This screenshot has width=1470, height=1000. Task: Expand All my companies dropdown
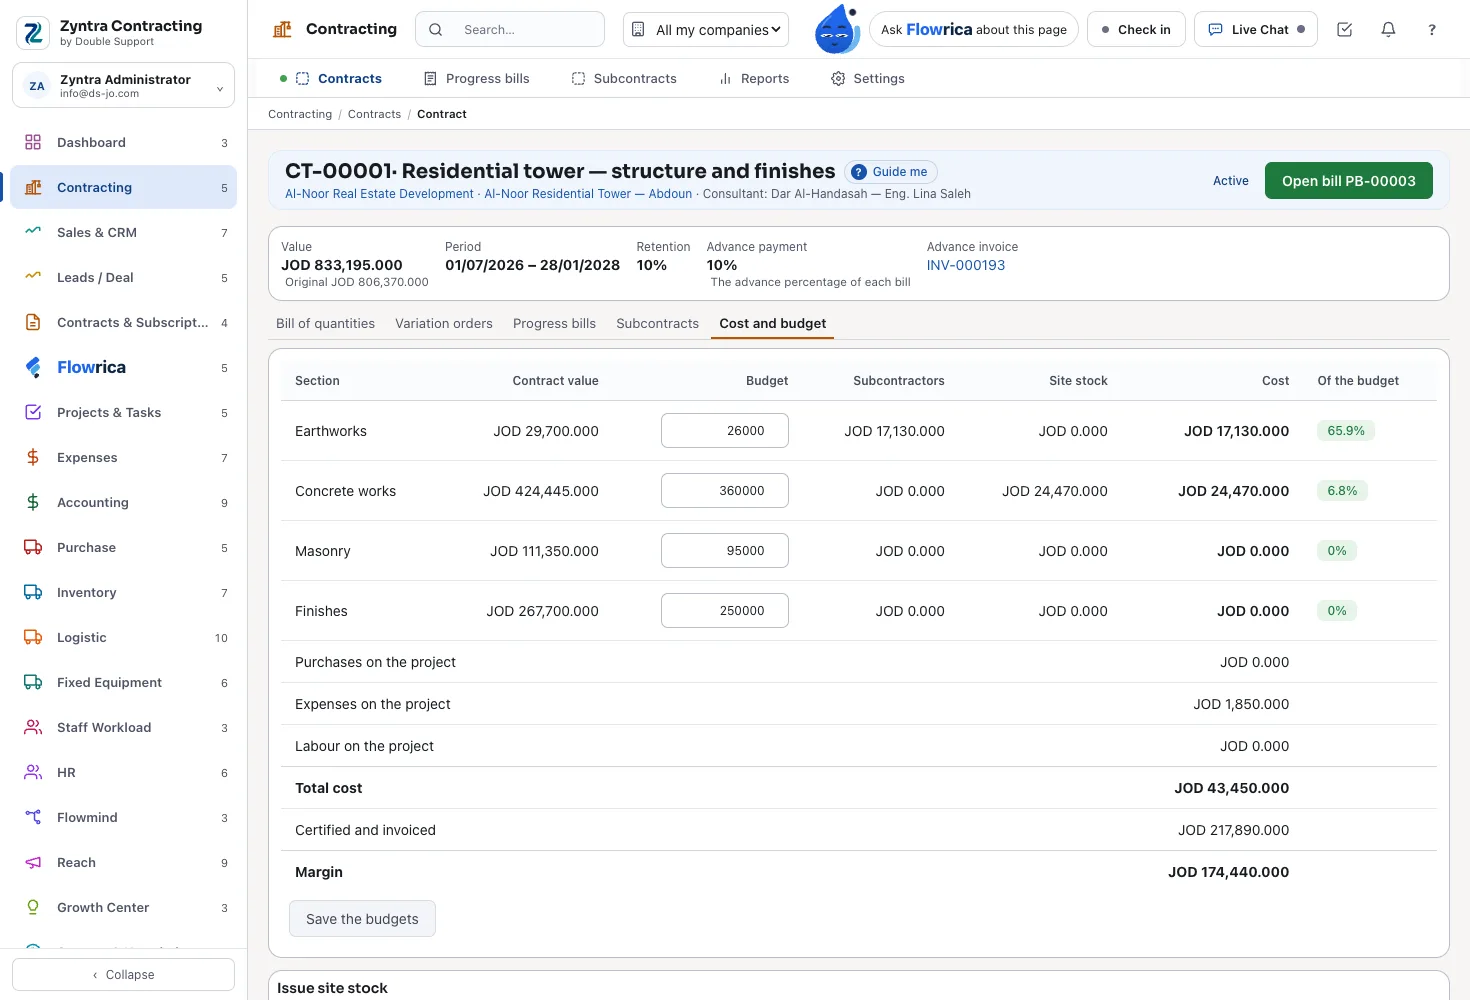706,30
